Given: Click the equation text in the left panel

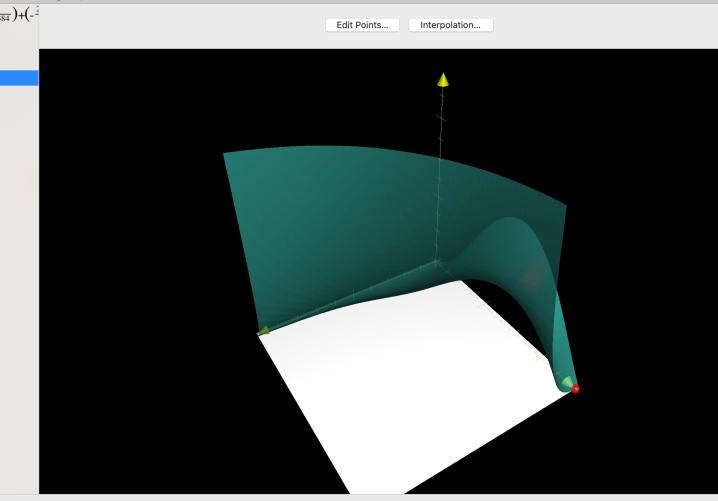Looking at the screenshot, I should (x=19, y=14).
